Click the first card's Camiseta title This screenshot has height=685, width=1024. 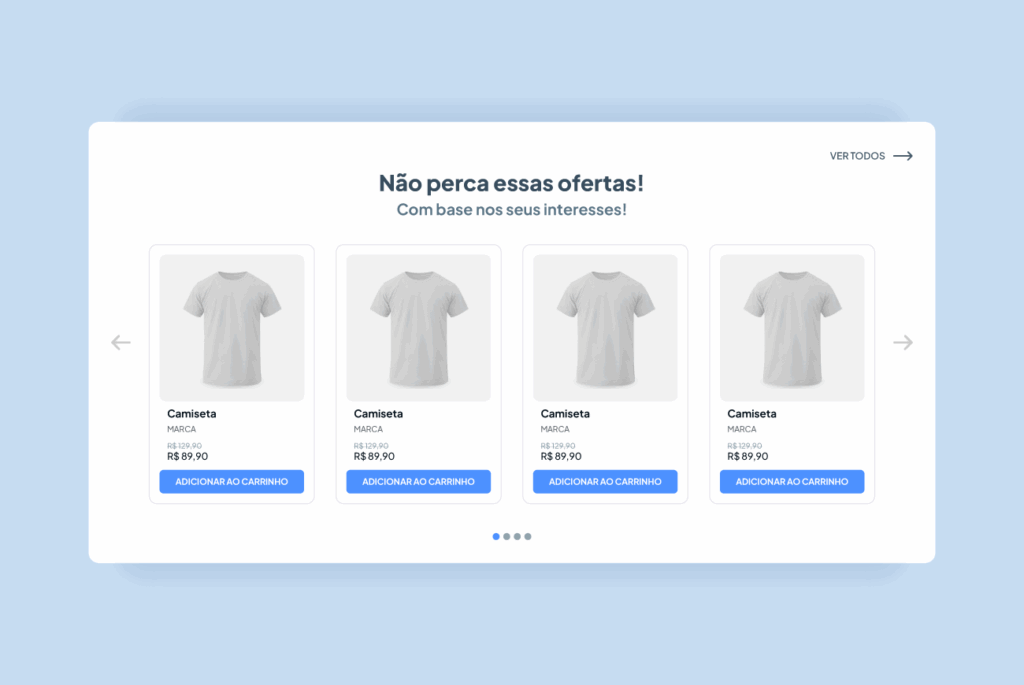coord(191,414)
